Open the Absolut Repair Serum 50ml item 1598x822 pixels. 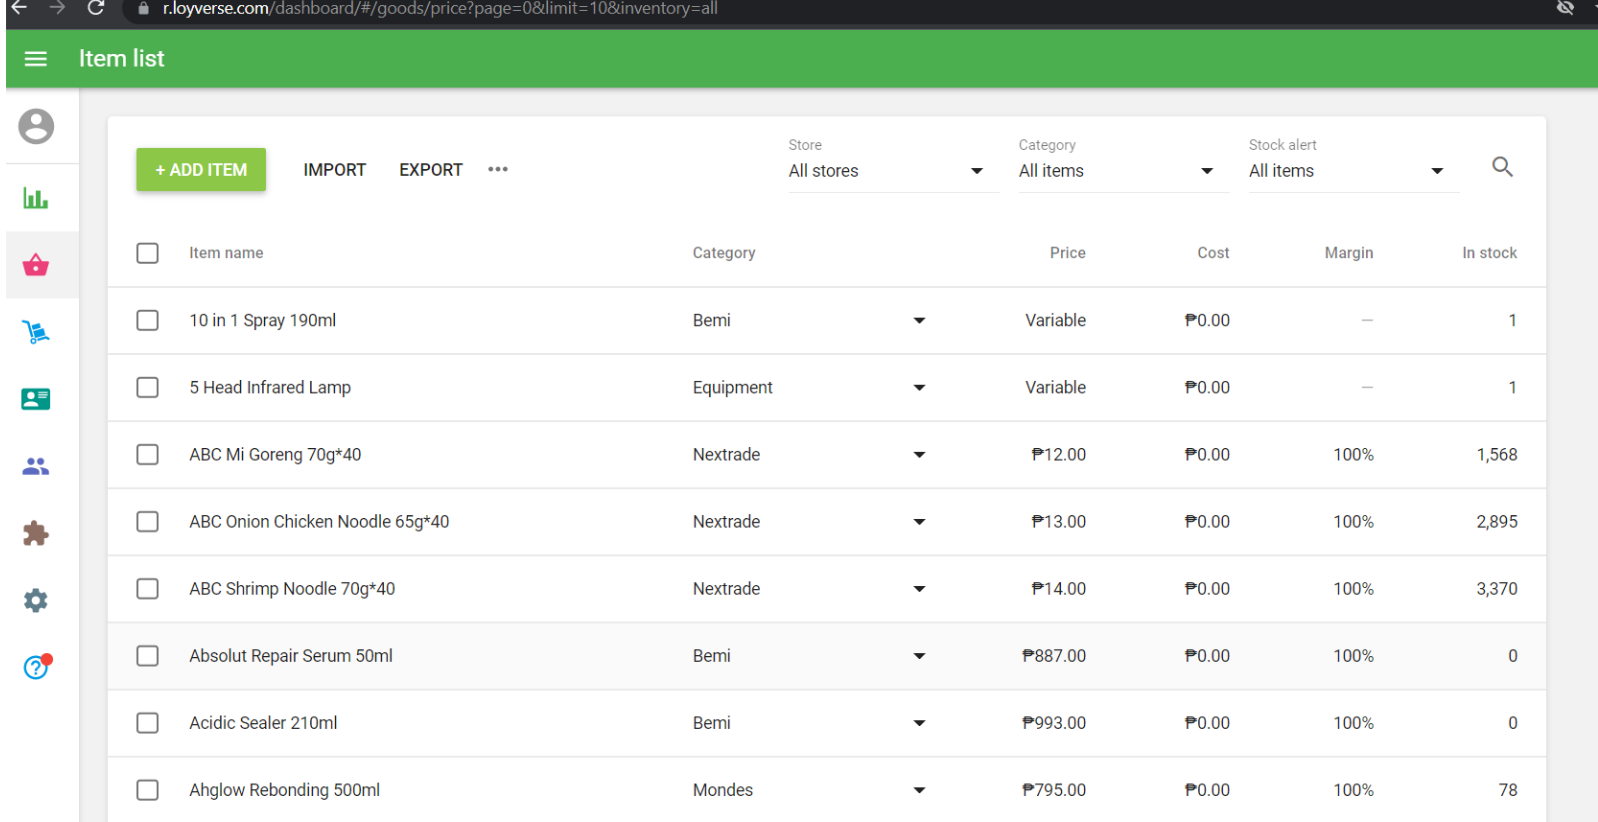[x=291, y=656]
